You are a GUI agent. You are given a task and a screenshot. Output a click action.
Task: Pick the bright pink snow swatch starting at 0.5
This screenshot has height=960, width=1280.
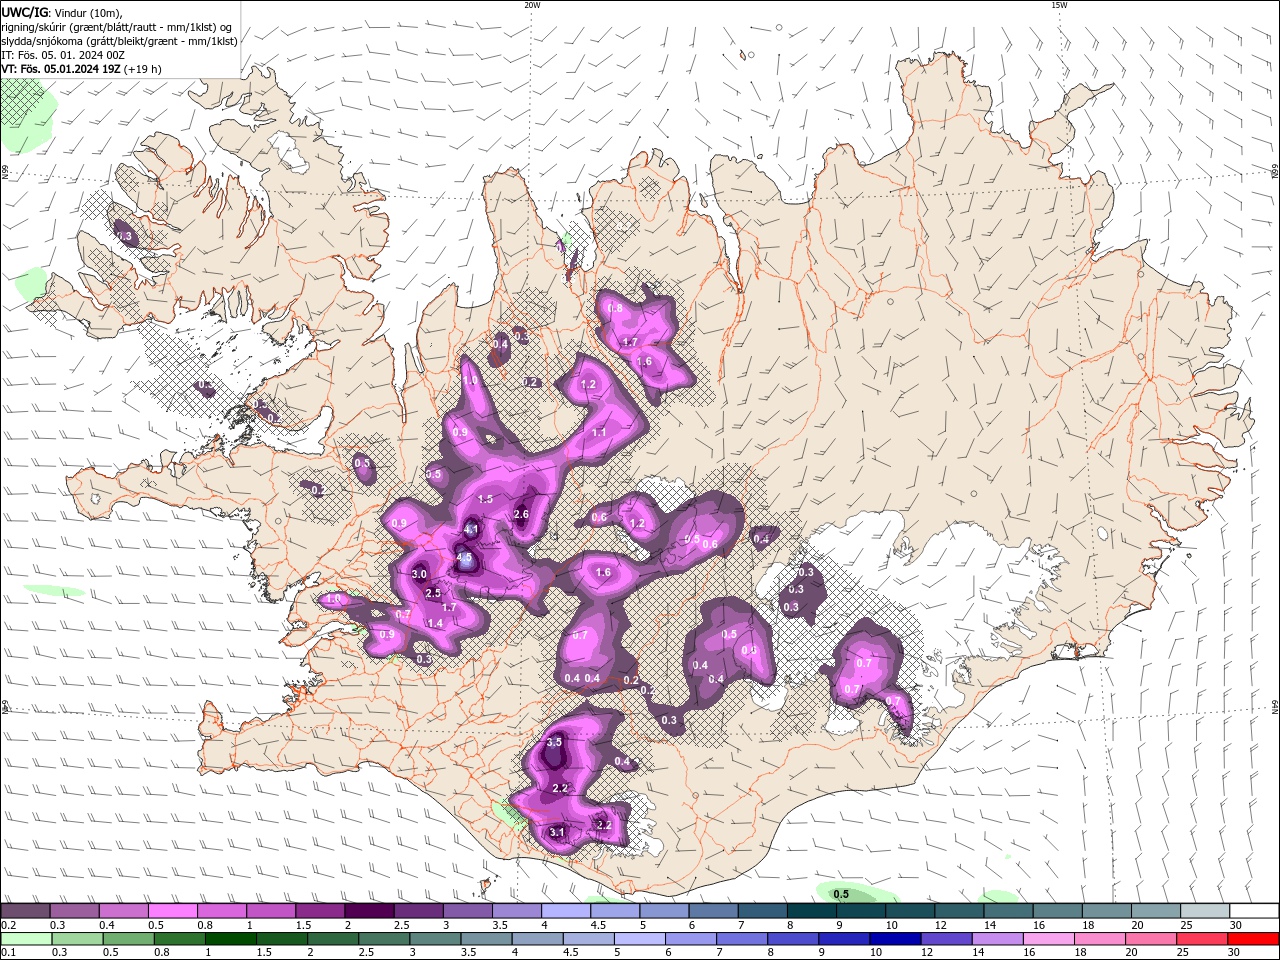[173, 911]
